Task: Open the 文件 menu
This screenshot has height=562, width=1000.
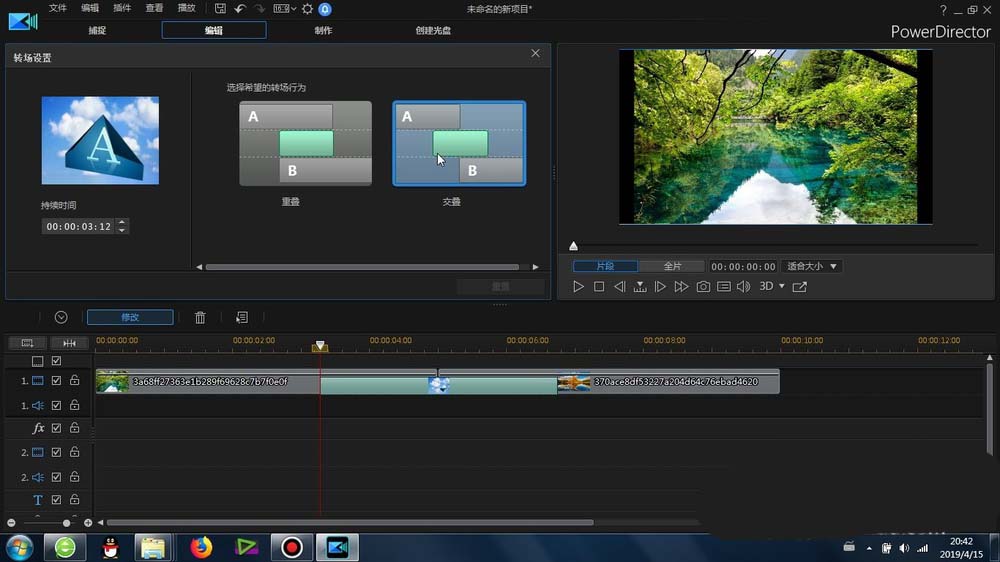Action: (57, 8)
